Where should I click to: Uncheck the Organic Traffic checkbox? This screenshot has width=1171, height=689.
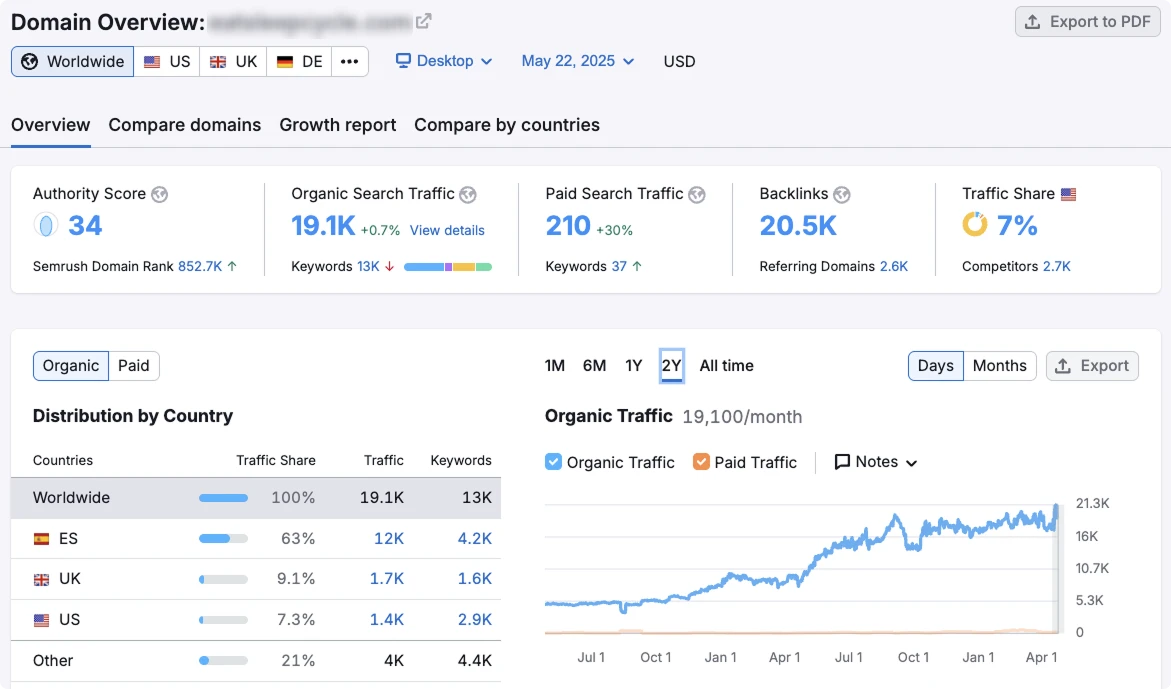click(x=554, y=462)
